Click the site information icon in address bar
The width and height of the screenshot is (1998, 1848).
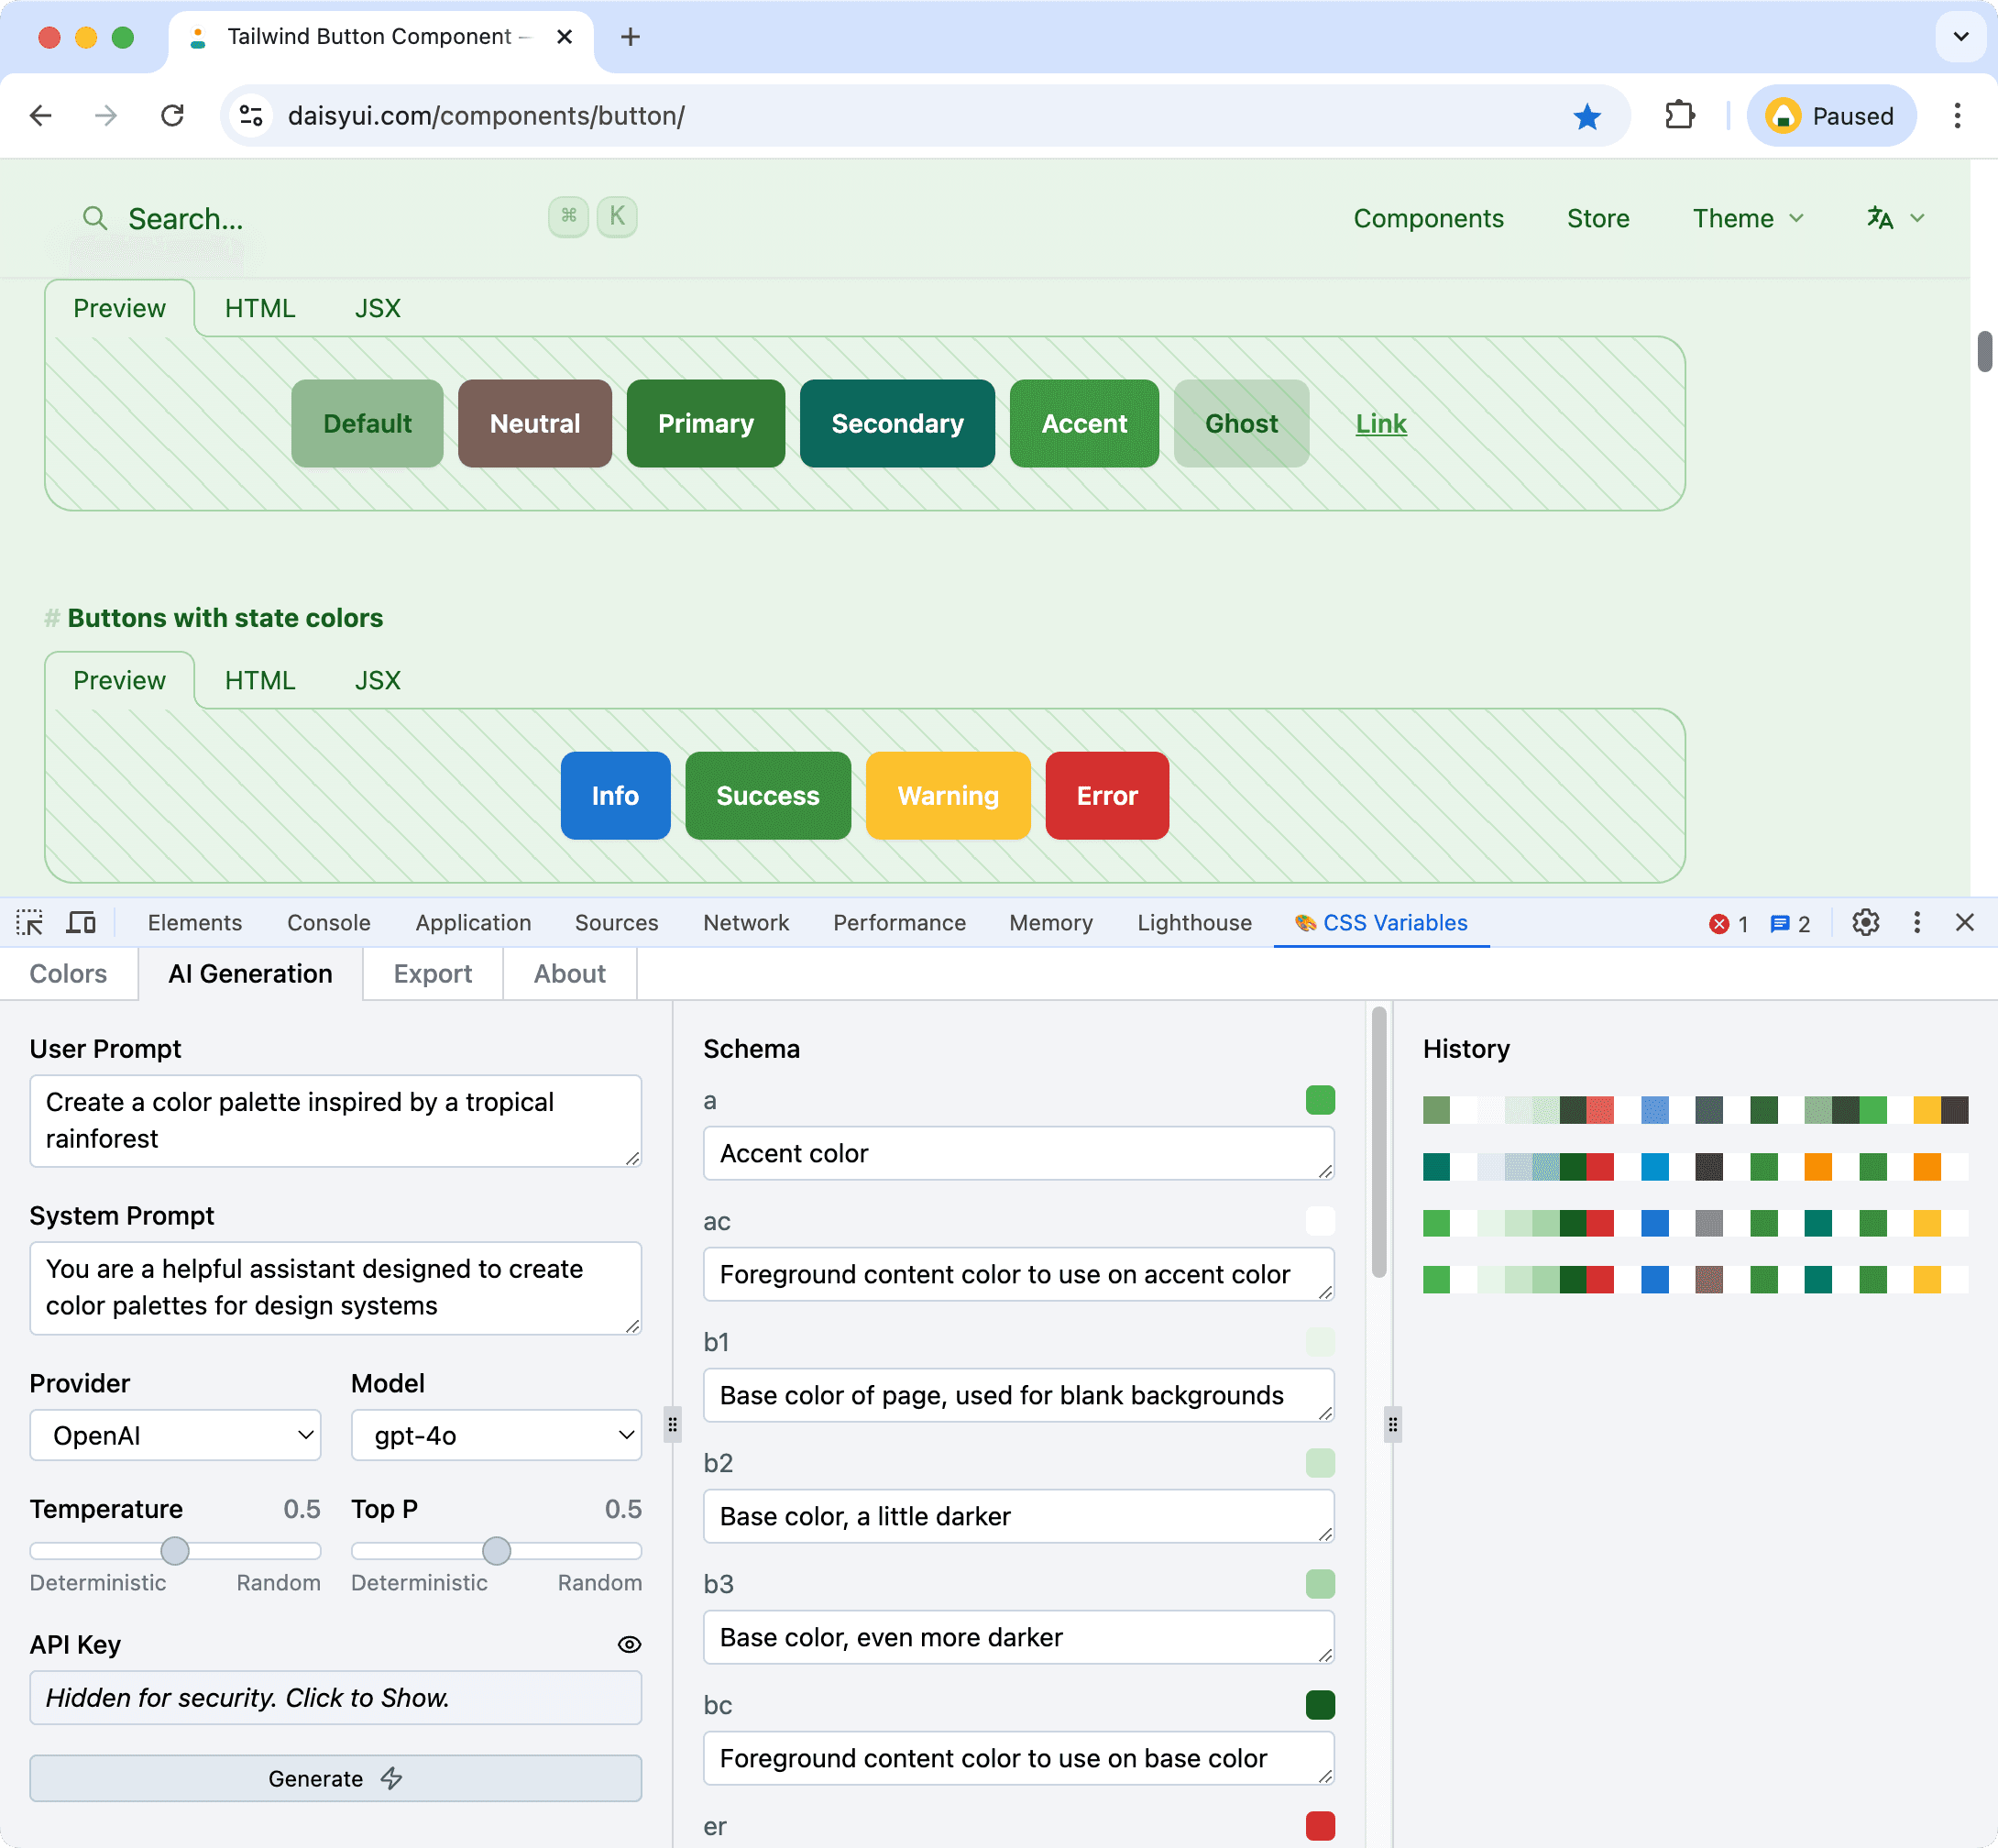[x=252, y=116]
